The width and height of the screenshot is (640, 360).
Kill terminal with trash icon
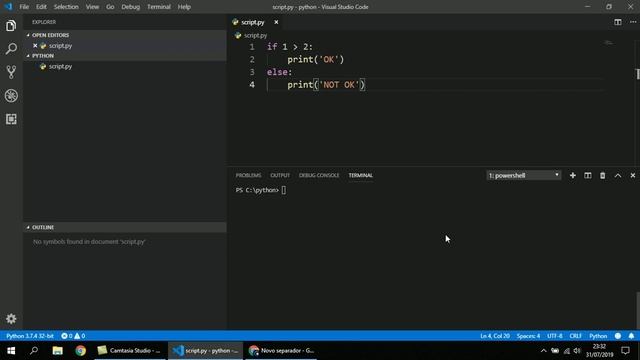click(x=602, y=176)
